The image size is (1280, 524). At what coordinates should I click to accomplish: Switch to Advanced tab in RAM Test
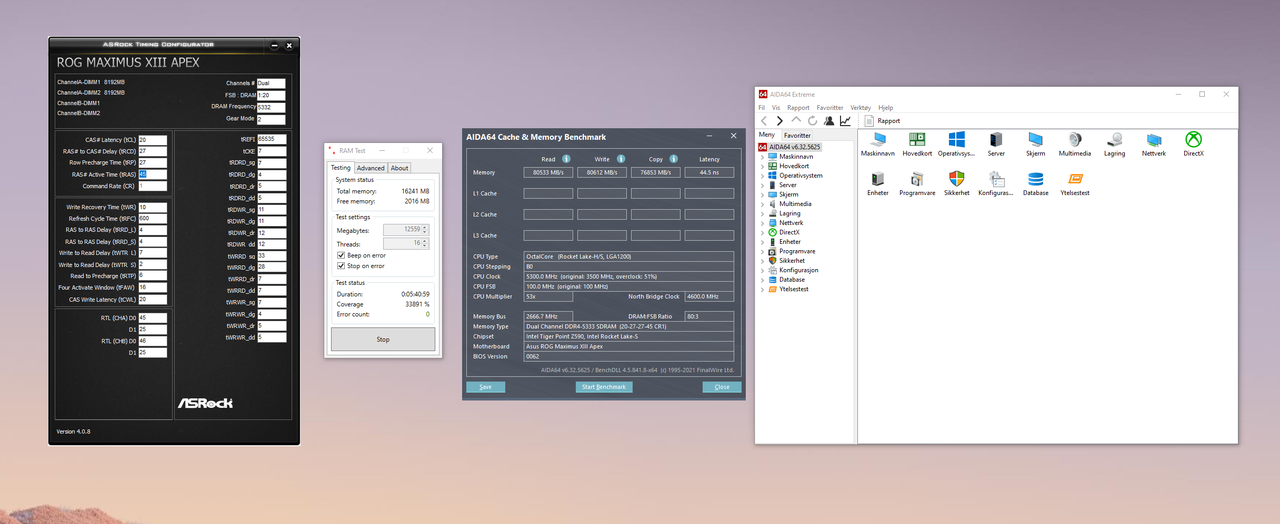pos(370,168)
